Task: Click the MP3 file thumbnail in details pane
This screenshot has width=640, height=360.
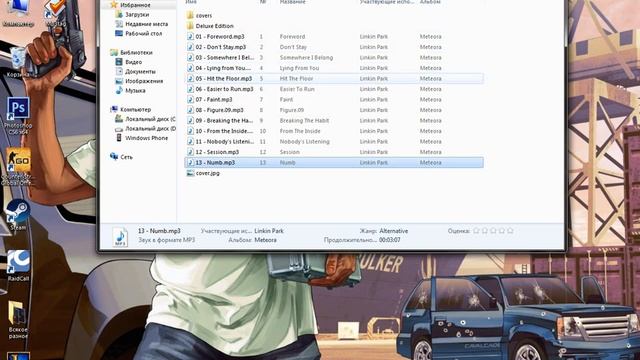Action: tap(120, 236)
